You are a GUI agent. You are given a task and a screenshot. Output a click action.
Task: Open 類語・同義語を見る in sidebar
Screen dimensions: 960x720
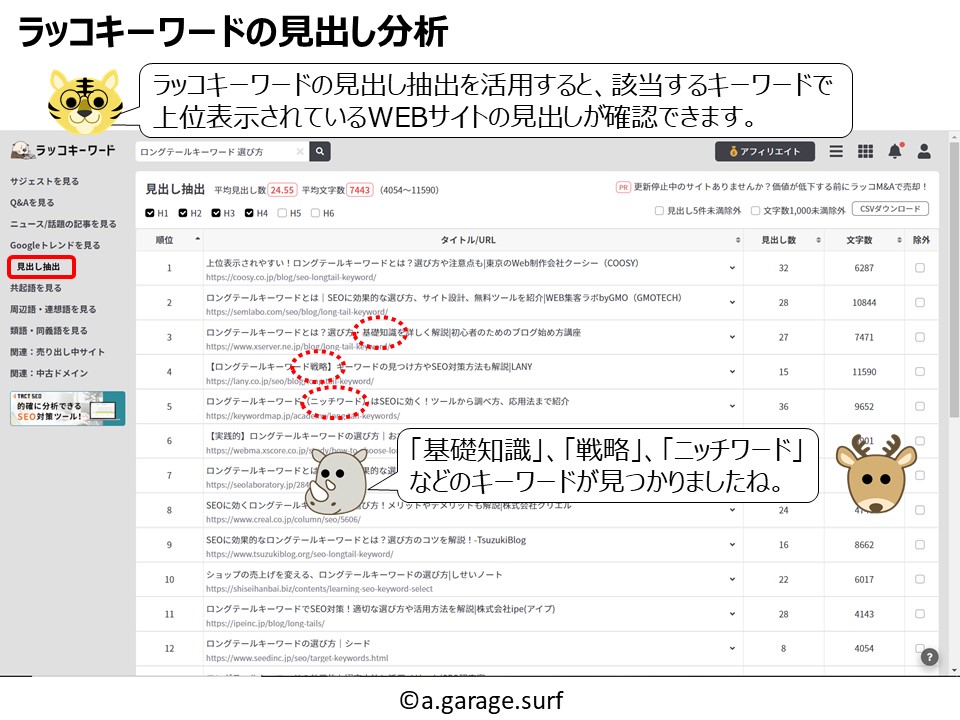tap(48, 331)
